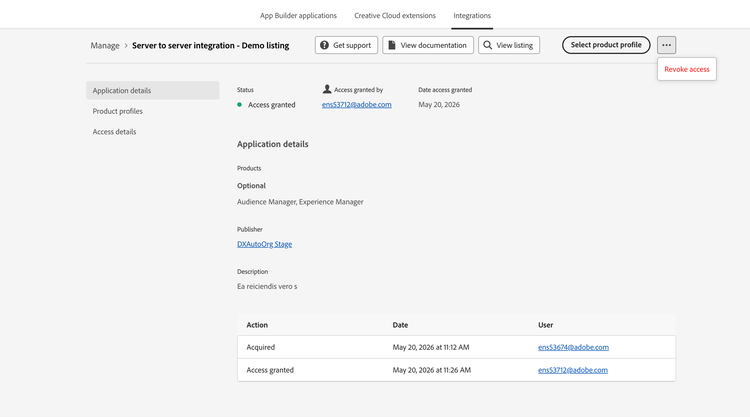The height and width of the screenshot is (417, 750).
Task: Open Application details in the sidebar
Action: point(153,90)
